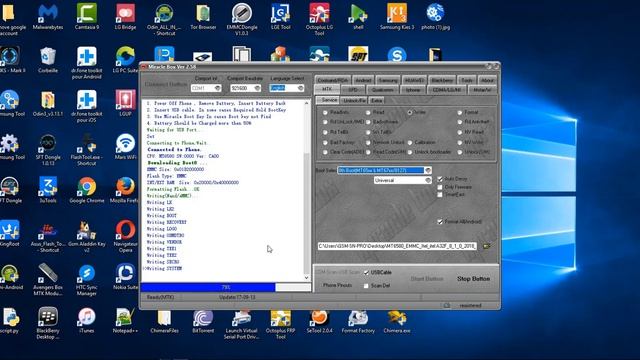This screenshot has width=640, height=360.
Task: Open BlackBerry Desktop shortcut
Action: pos(48,324)
